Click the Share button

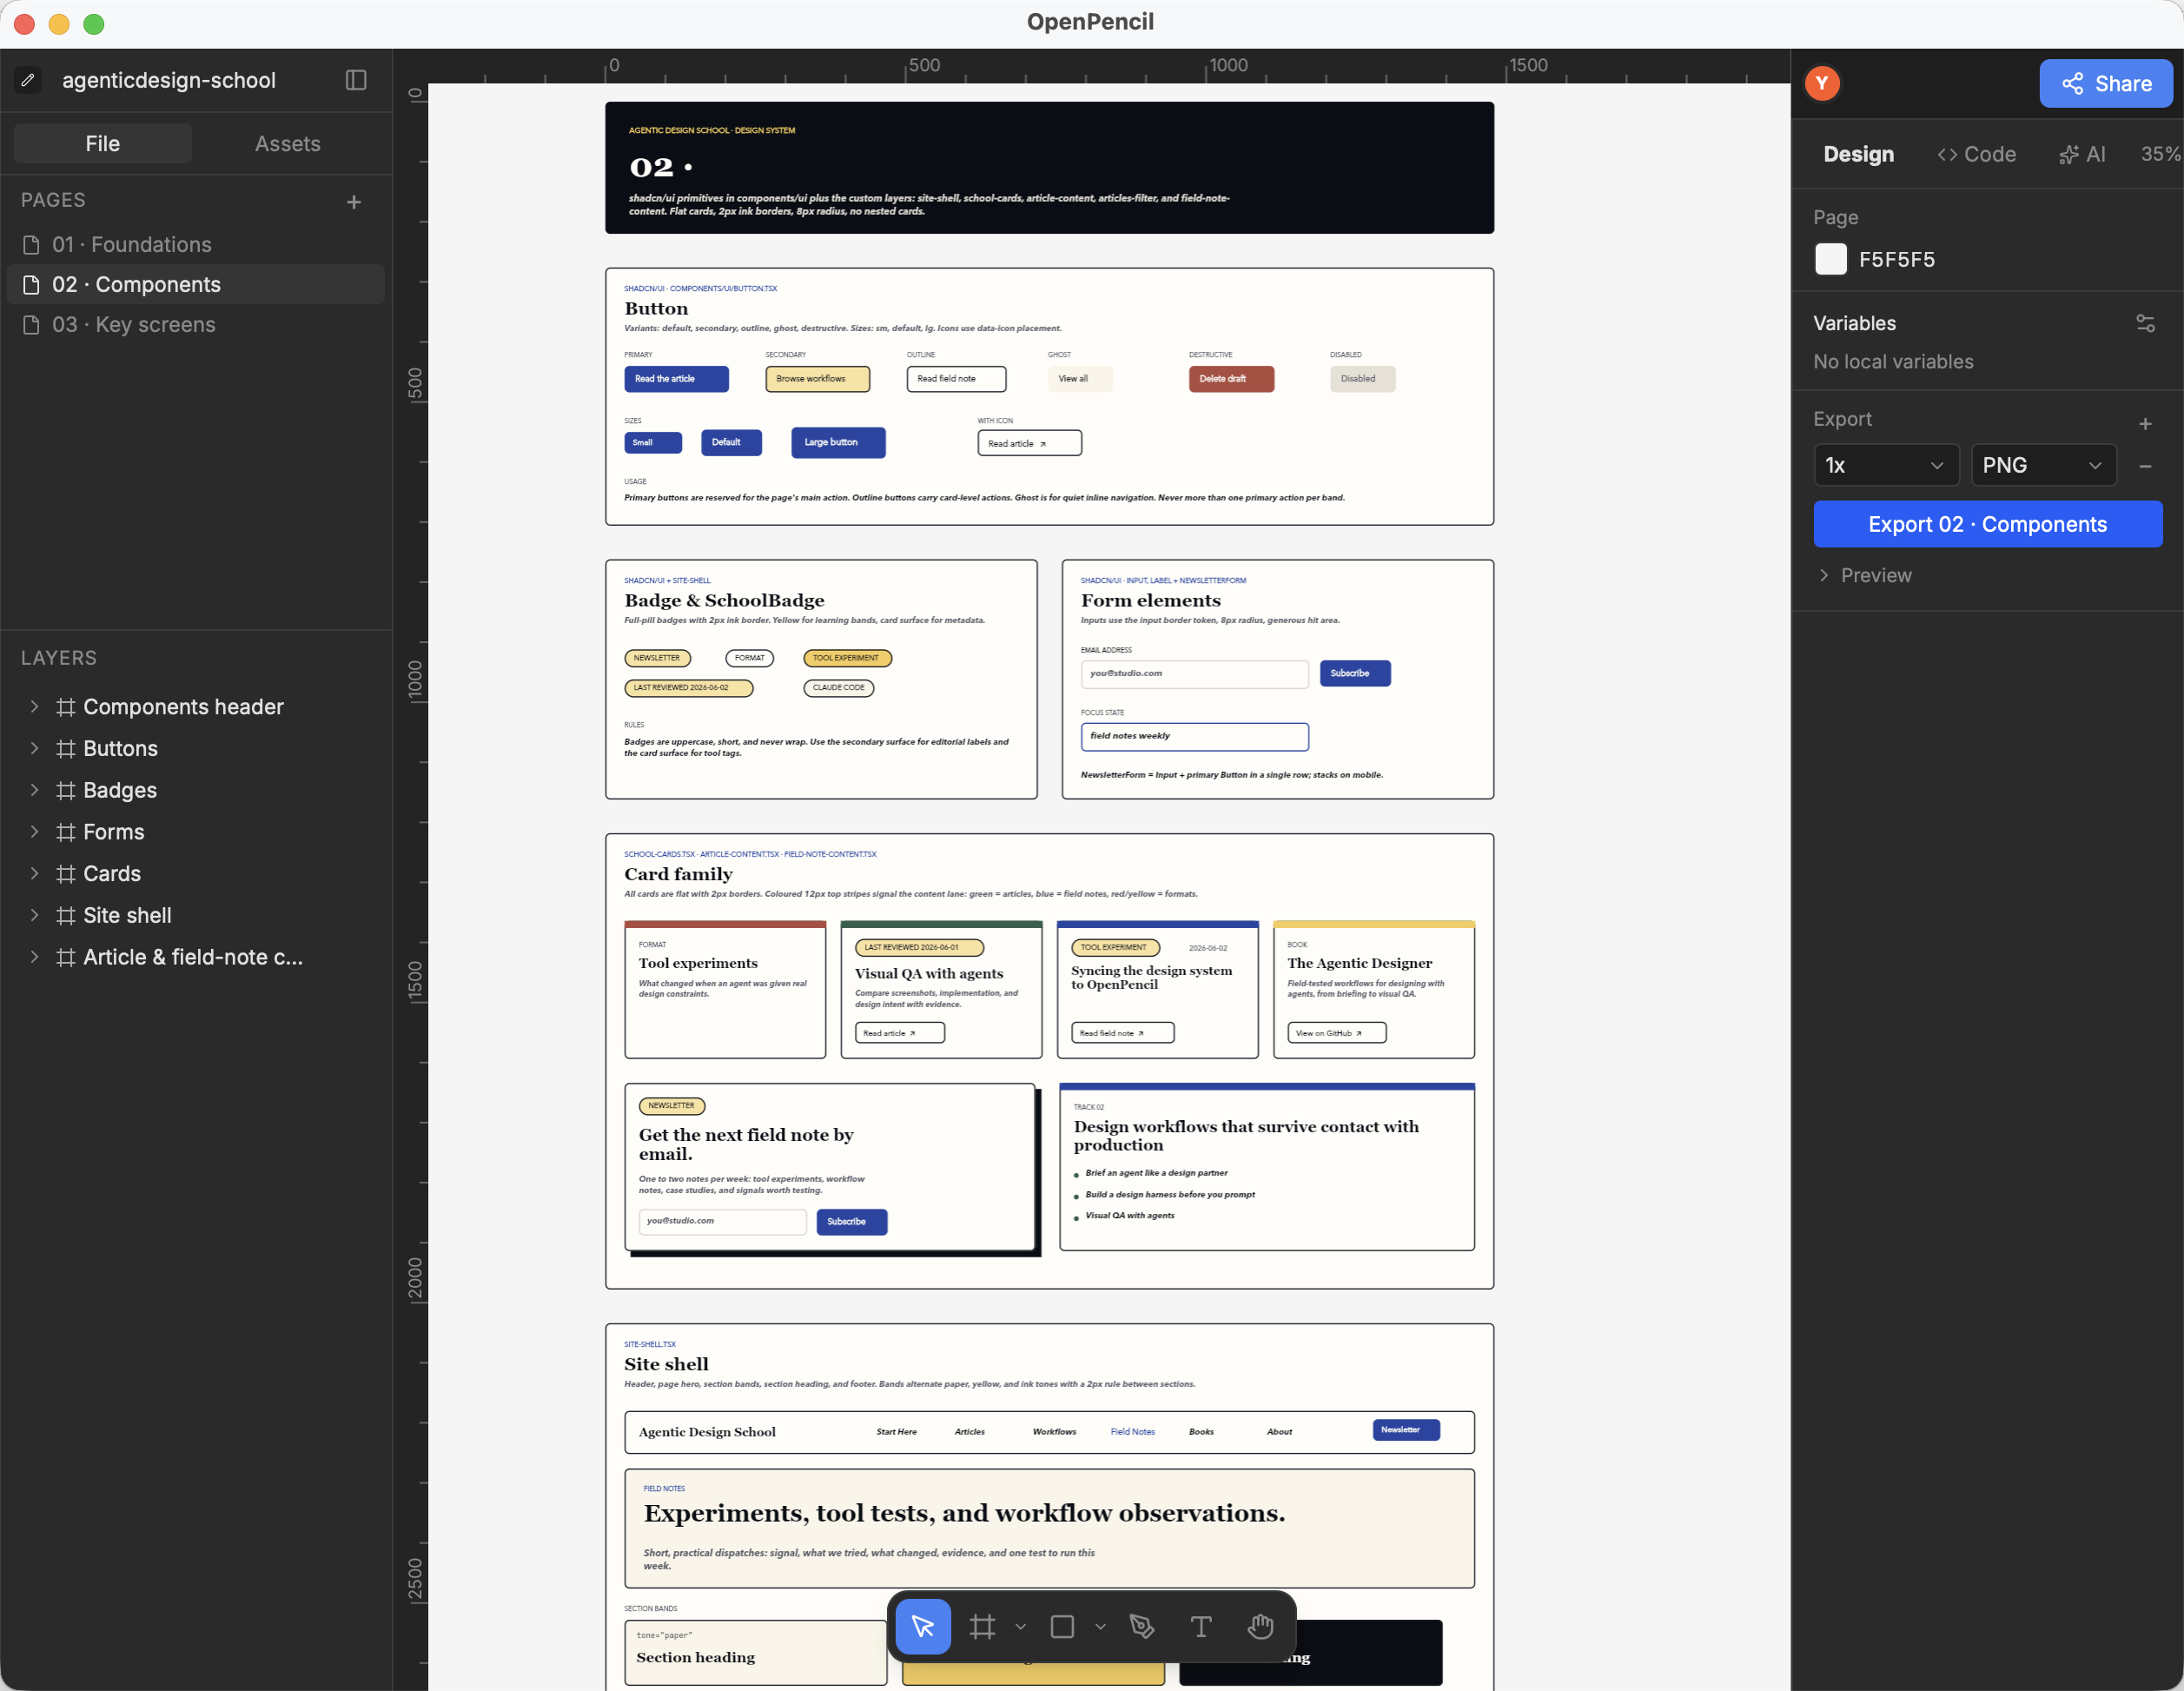pos(2106,83)
